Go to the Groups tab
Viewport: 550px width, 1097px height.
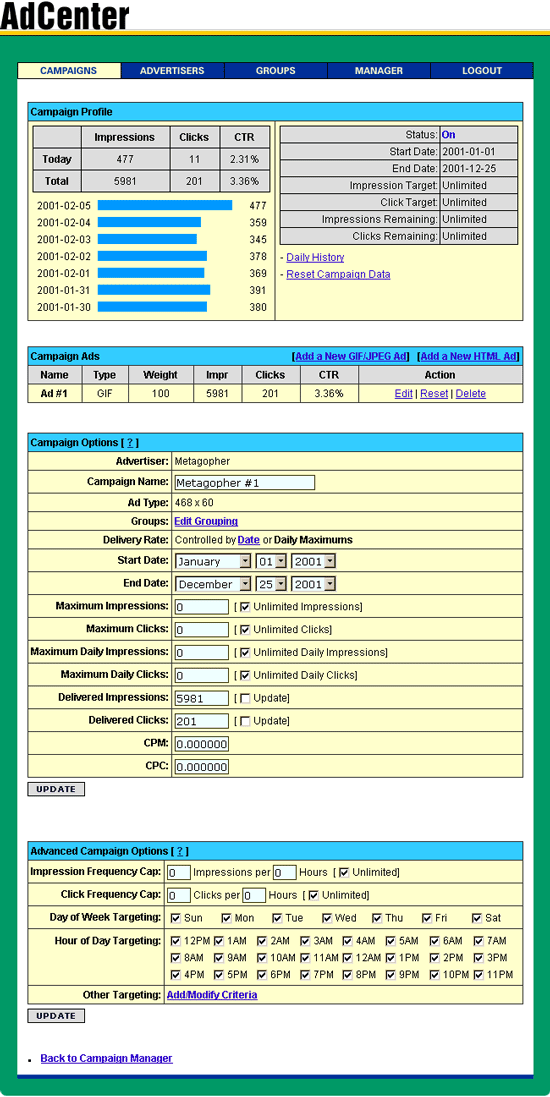(276, 71)
